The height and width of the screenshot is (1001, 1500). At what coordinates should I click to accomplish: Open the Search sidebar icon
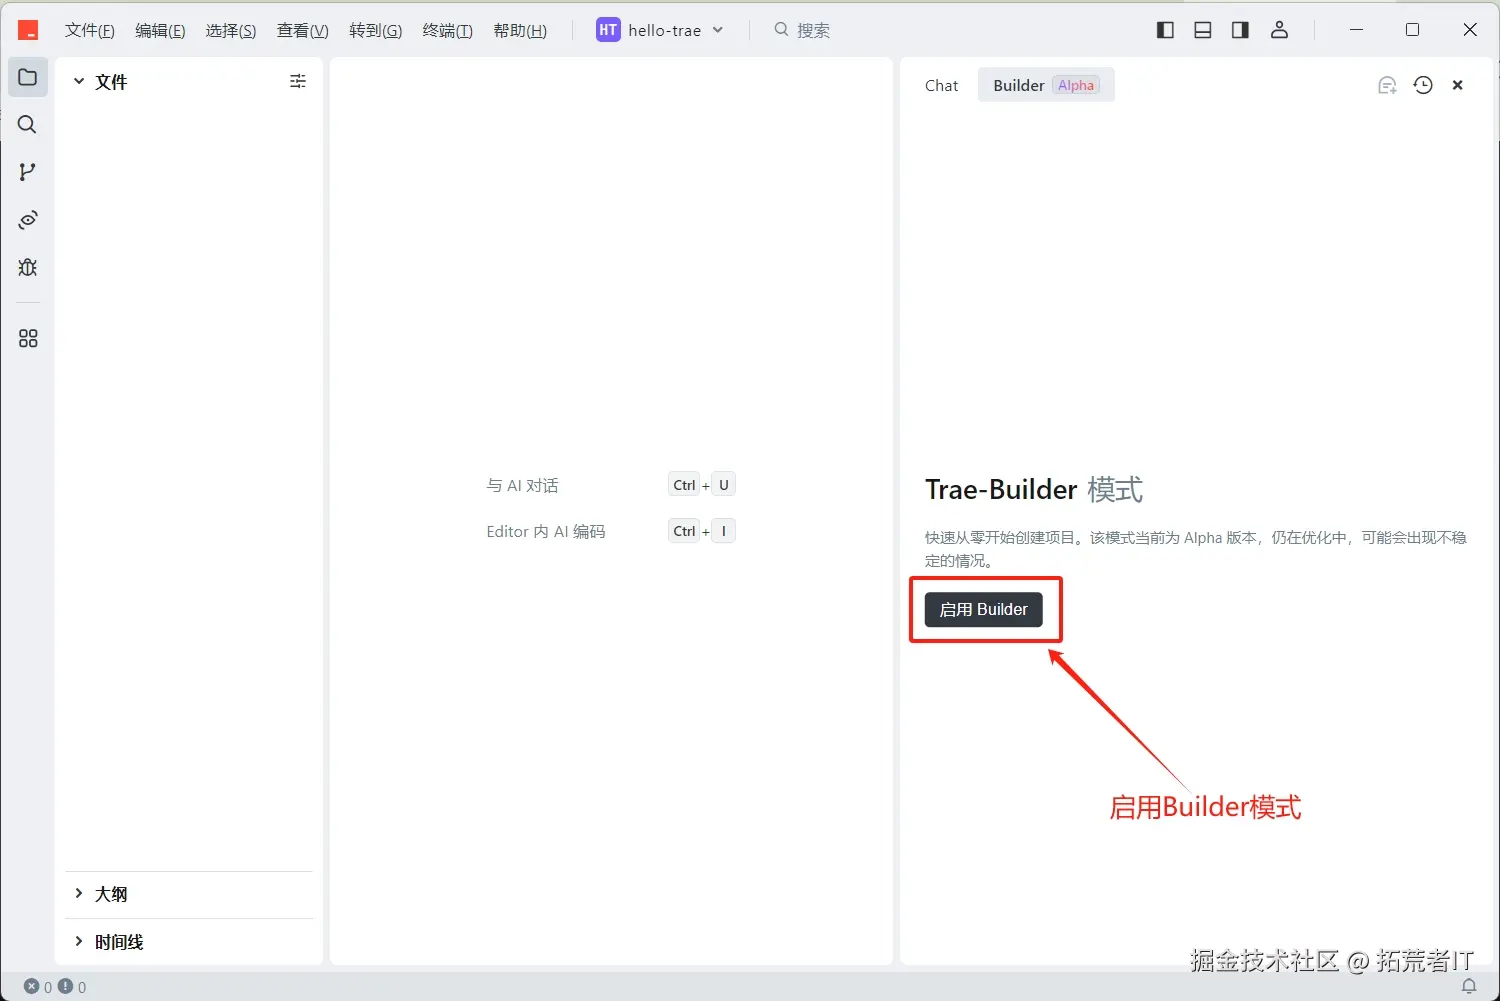(28, 124)
